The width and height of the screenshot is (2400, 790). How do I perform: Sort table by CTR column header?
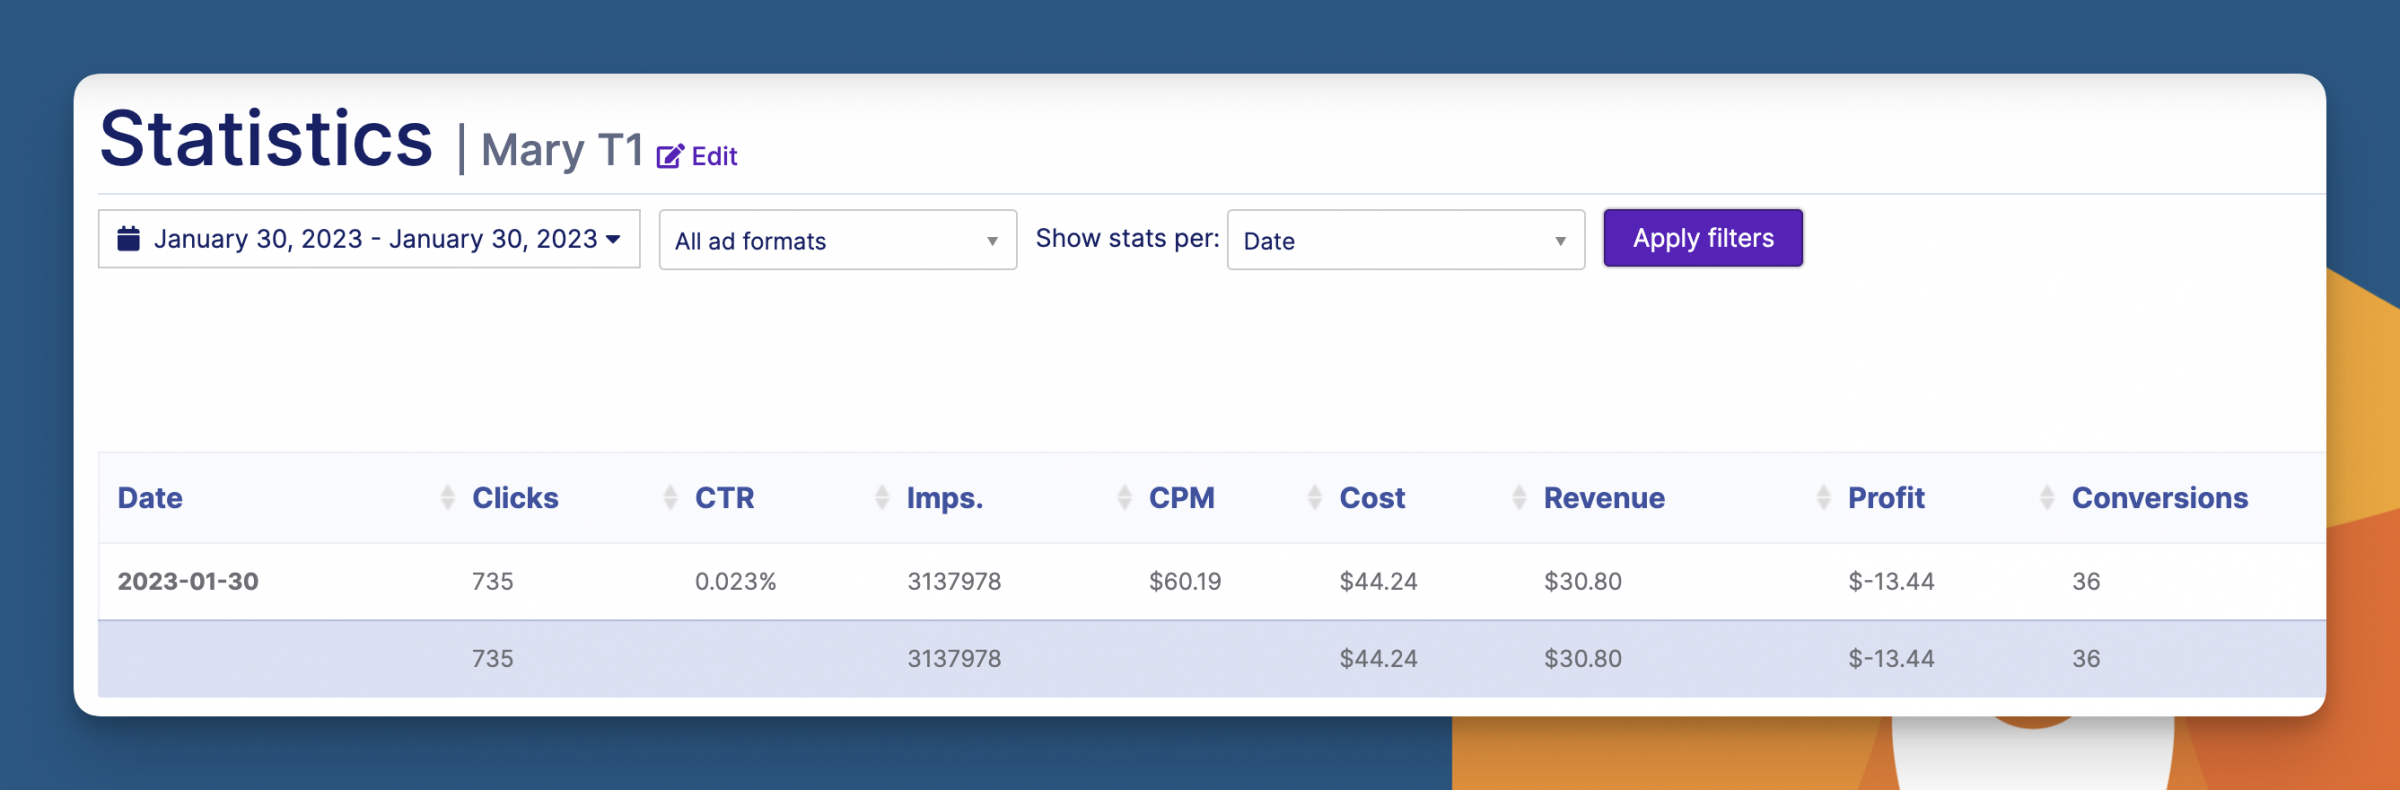coord(725,498)
